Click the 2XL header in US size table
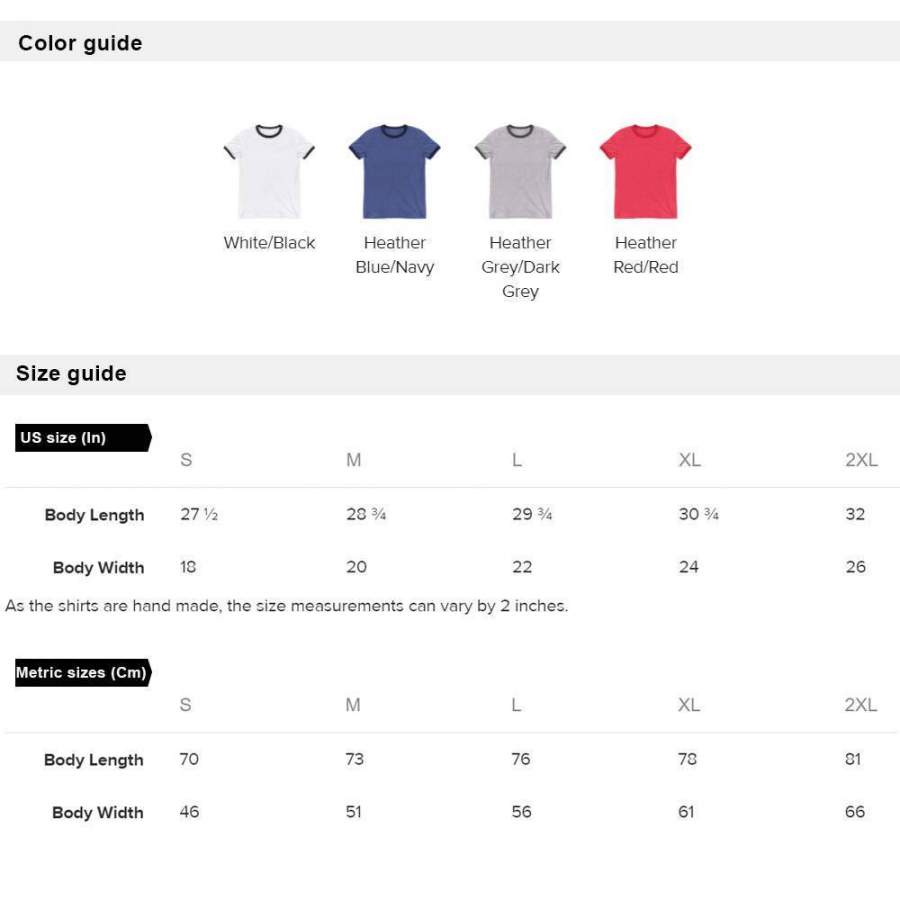 pyautogui.click(x=861, y=460)
